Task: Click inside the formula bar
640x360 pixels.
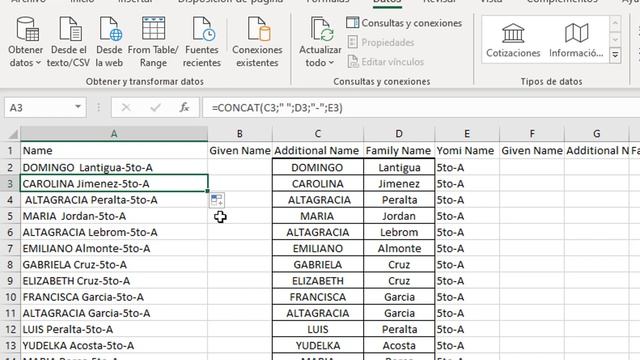Action: 420,108
